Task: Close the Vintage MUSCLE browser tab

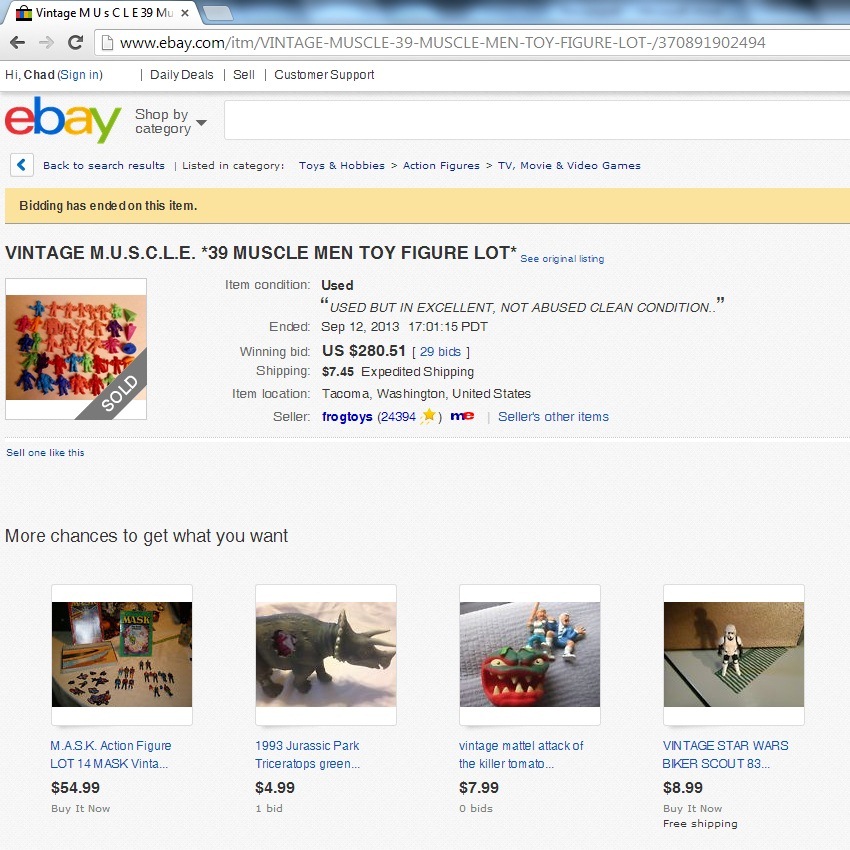Action: pos(185,13)
